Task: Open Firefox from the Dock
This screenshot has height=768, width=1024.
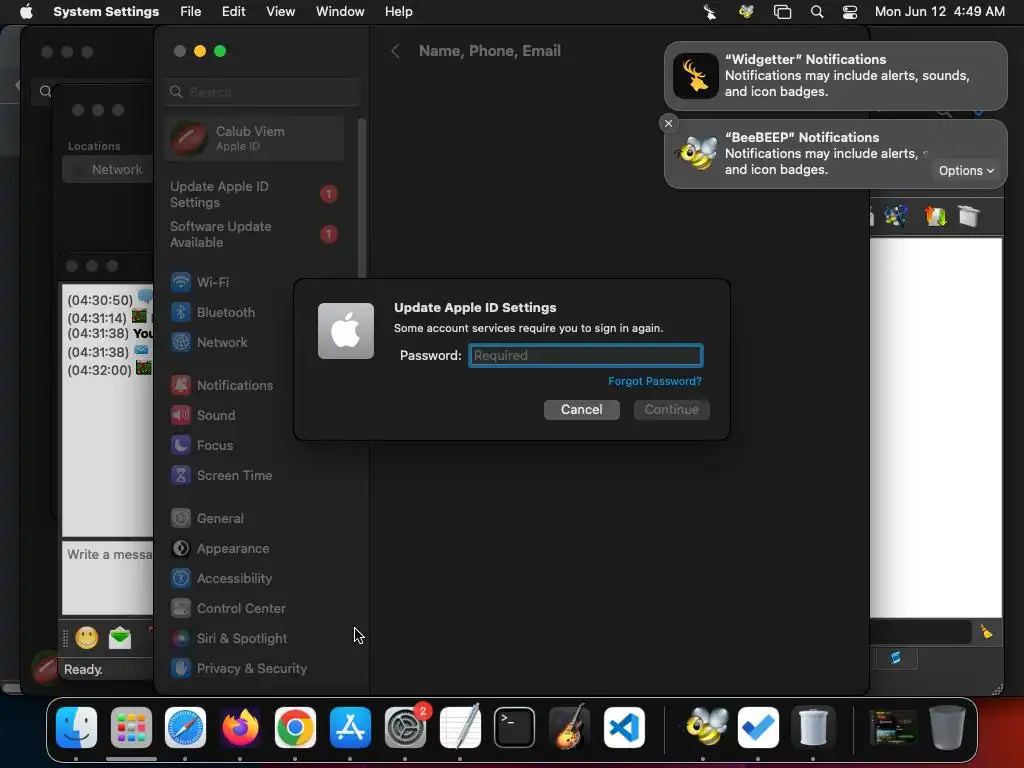Action: pos(240,728)
